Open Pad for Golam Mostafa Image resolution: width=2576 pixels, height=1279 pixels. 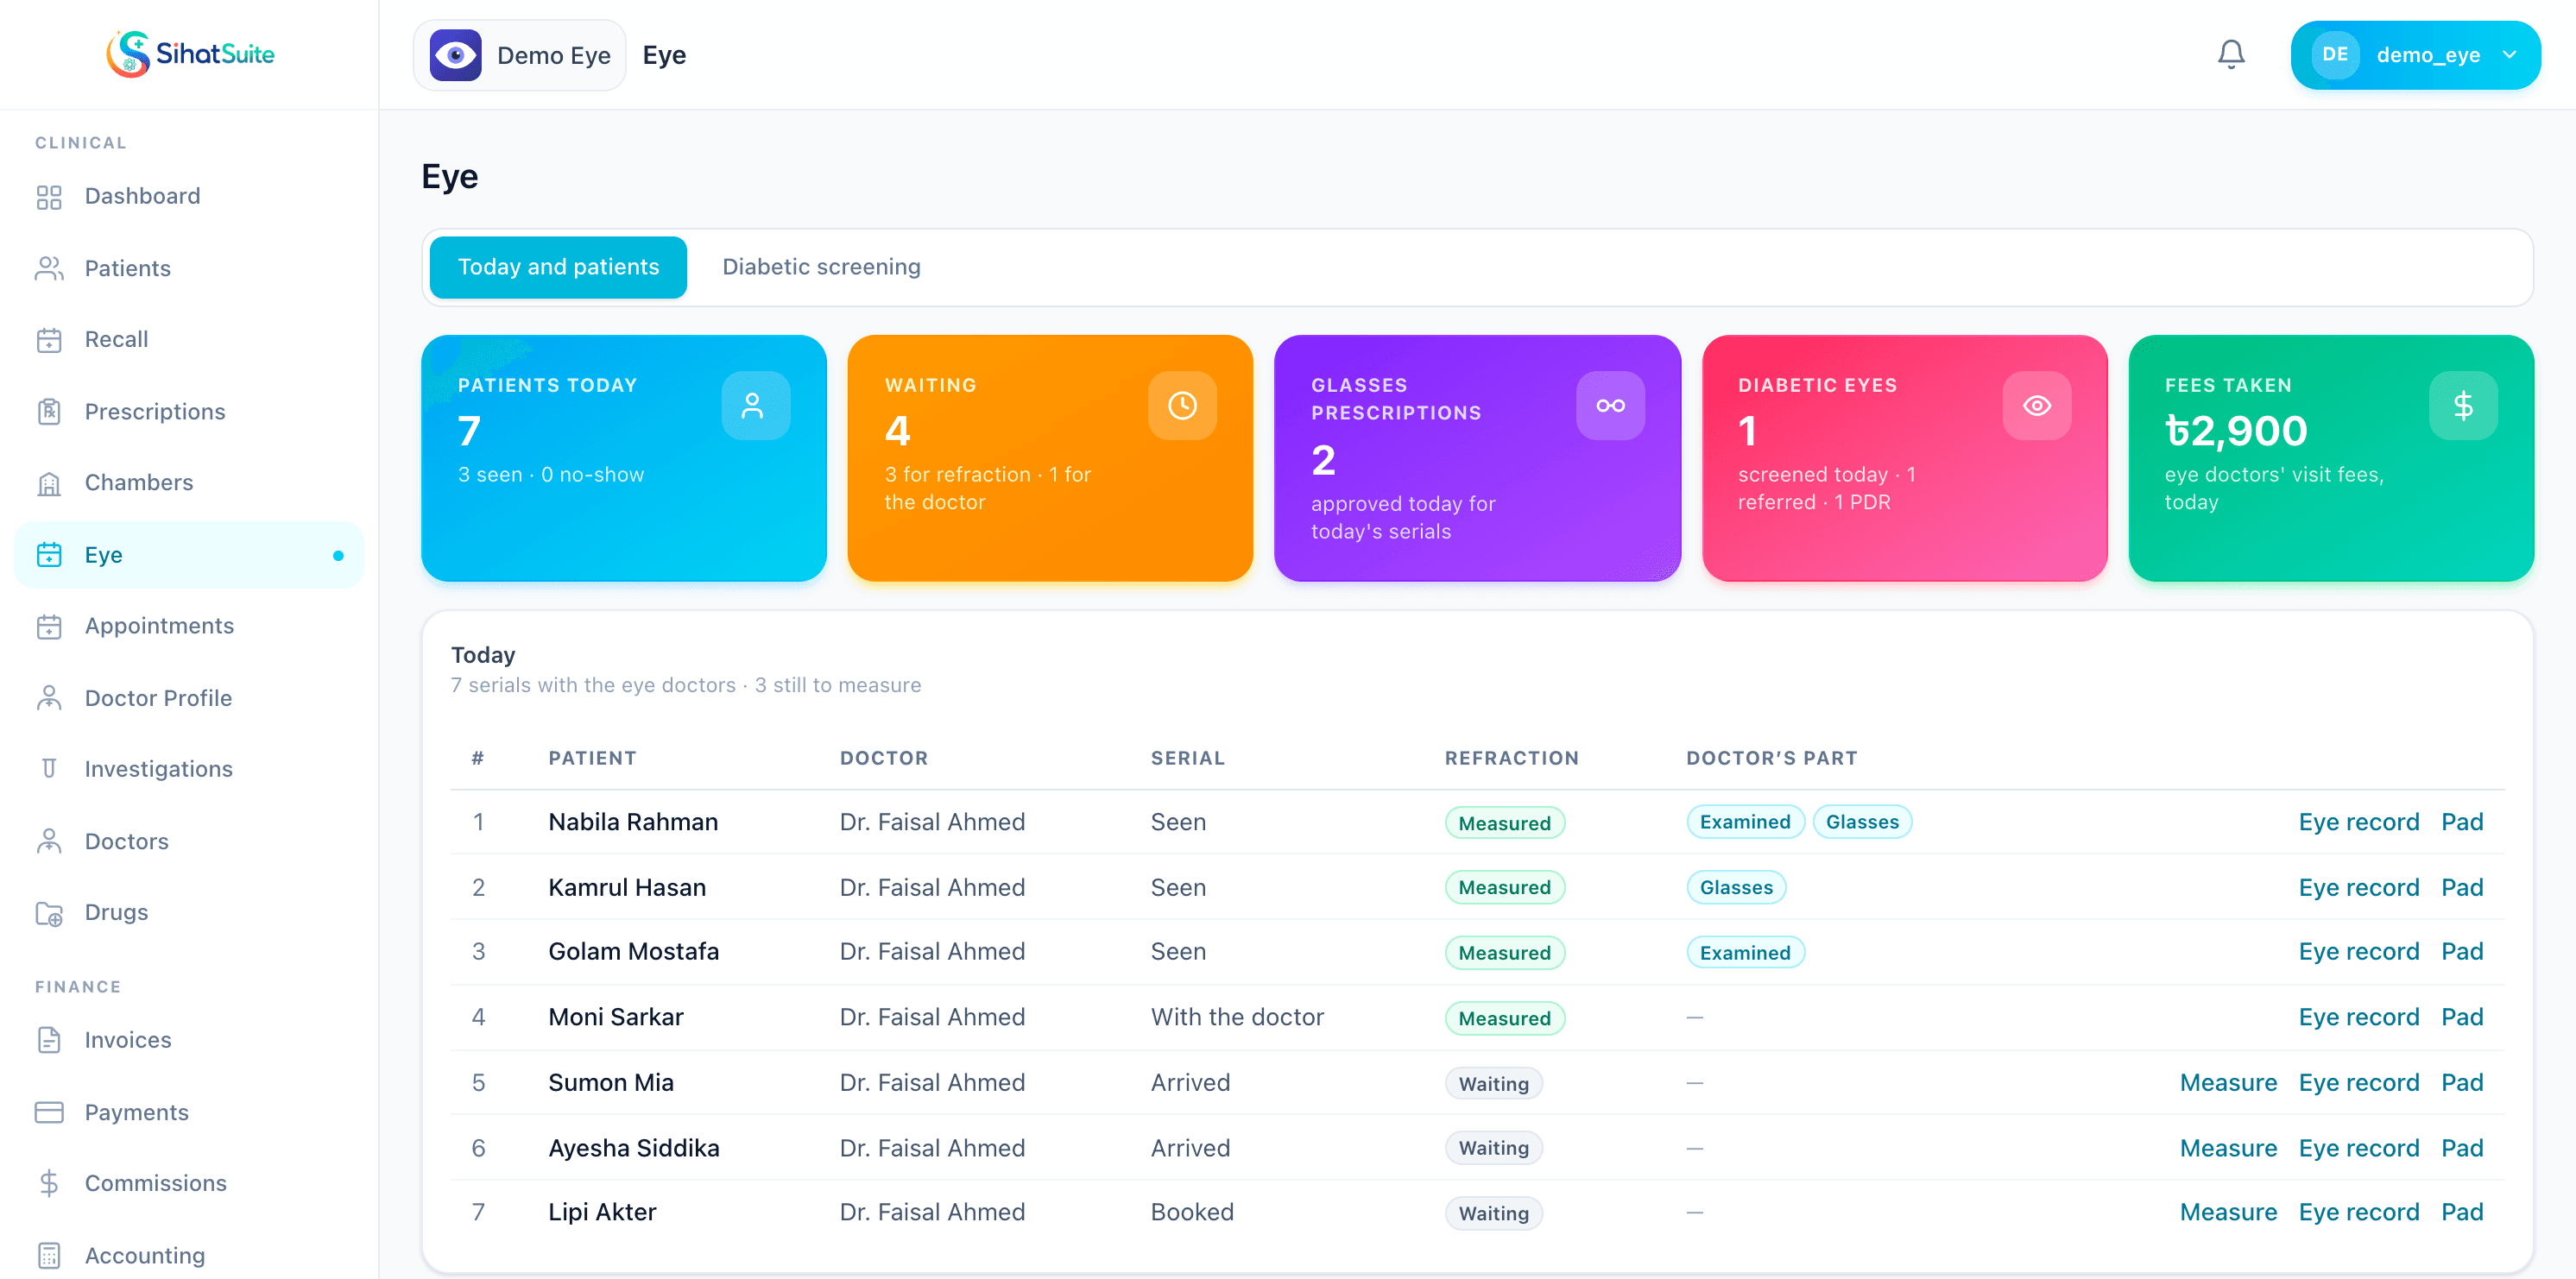click(x=2462, y=951)
